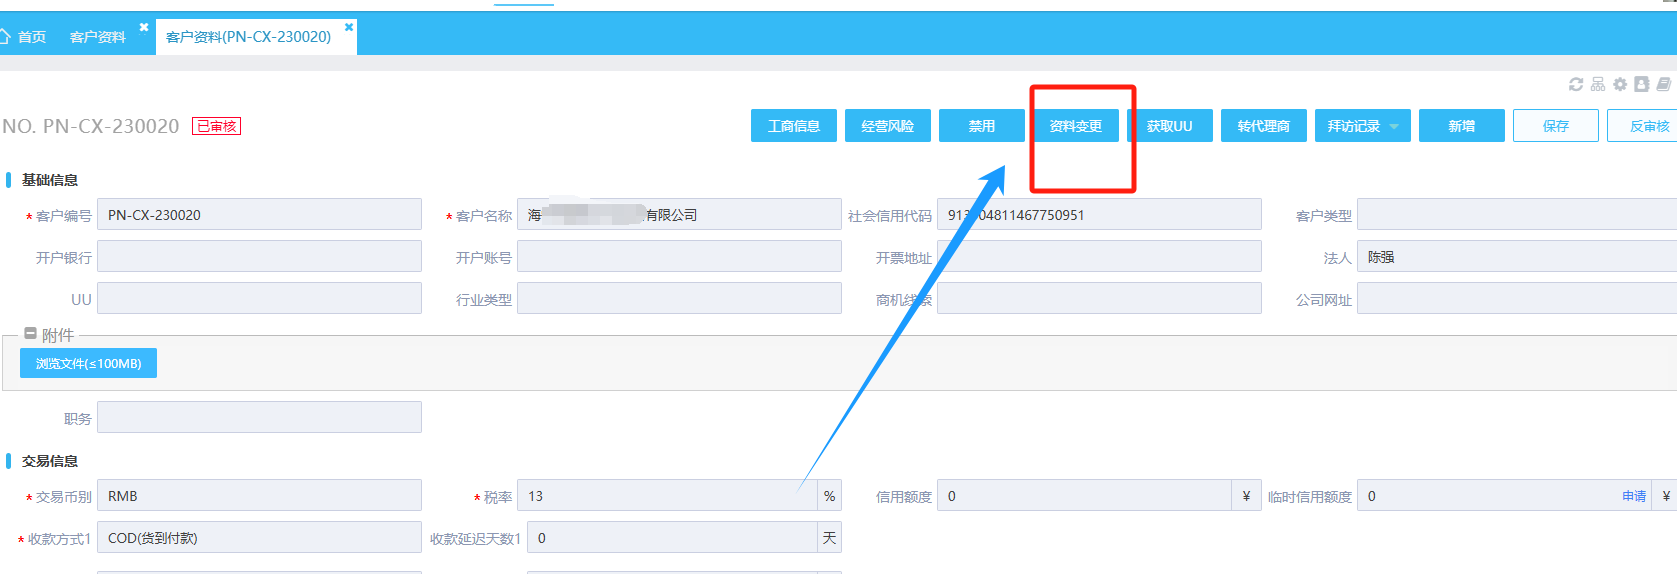Click the 转代理商 button
Viewport: 1677px width, 574px height.
point(1264,126)
